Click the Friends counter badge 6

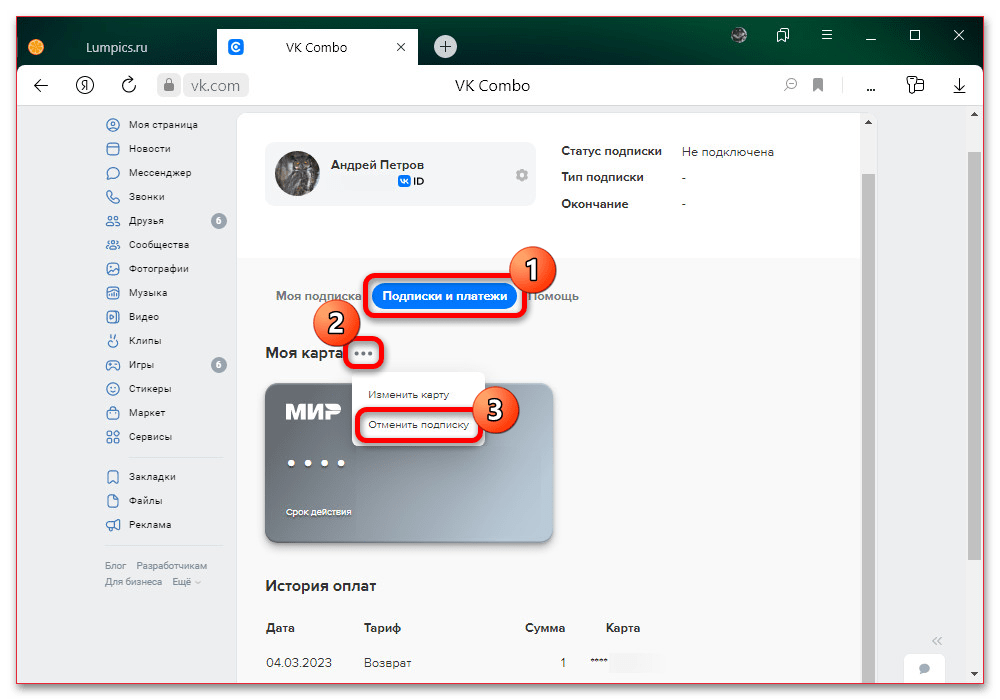click(219, 221)
